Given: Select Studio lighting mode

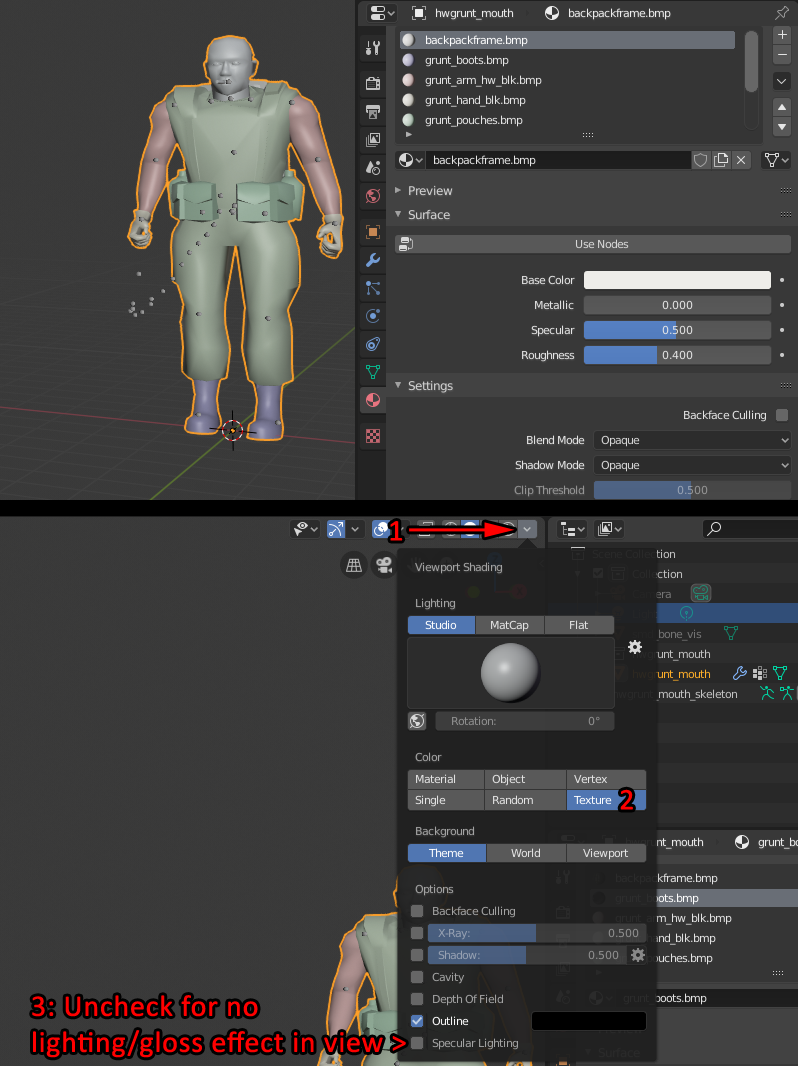Looking at the screenshot, I should tap(440, 625).
